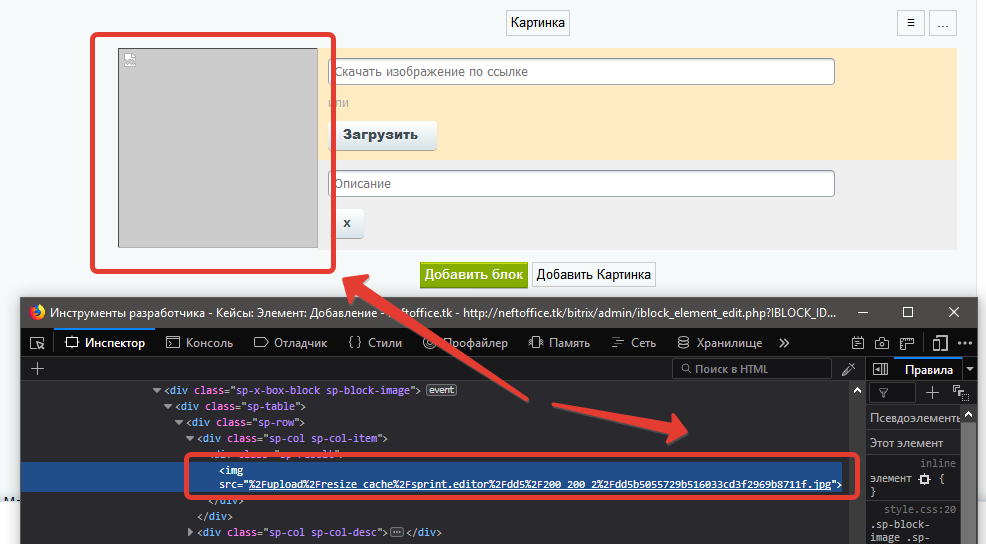Open the devtools three-dot options menu

(964, 343)
